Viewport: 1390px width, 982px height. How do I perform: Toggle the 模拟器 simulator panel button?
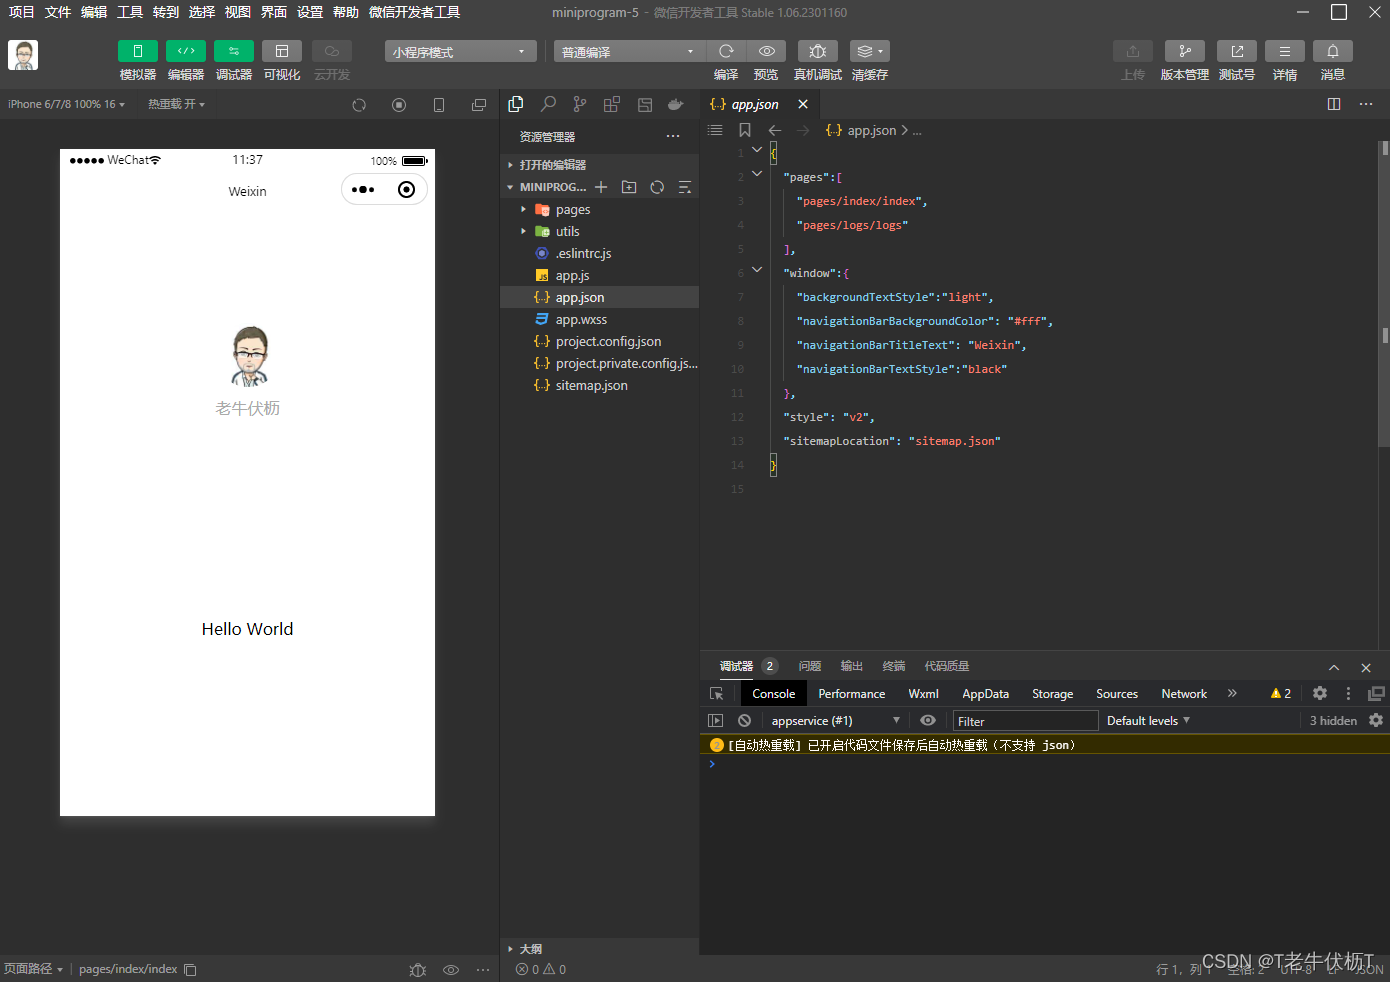click(x=138, y=51)
